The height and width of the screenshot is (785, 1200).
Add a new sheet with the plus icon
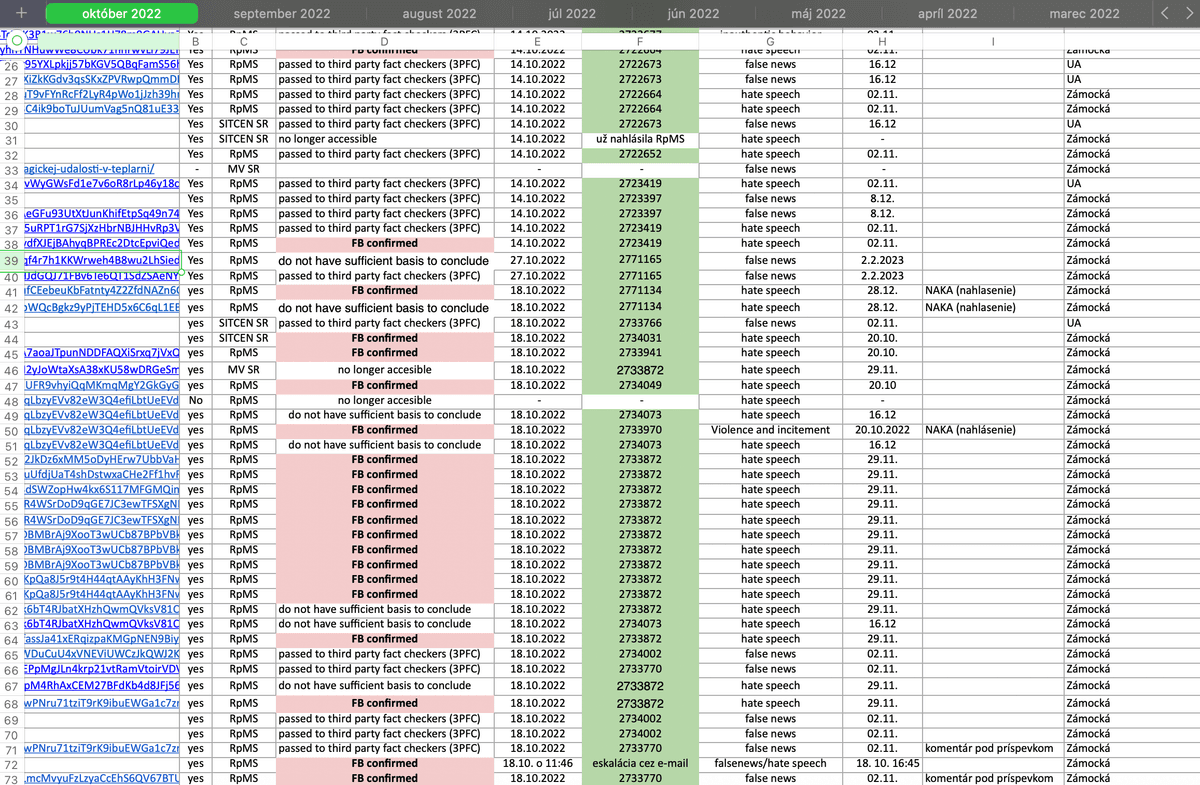21,14
